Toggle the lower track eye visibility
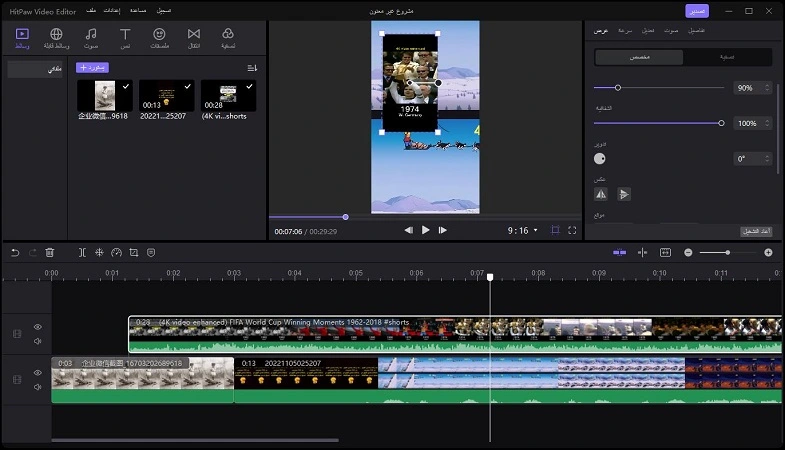 [x=38, y=372]
